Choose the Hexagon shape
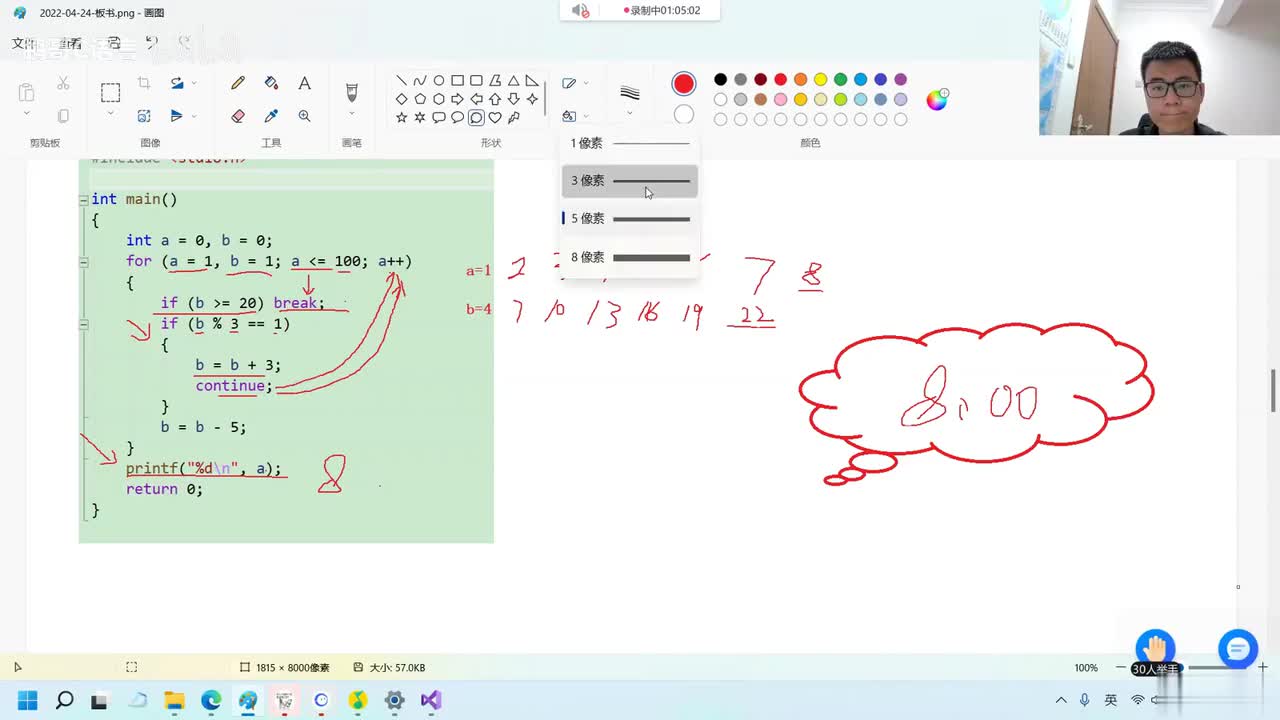 click(x=438, y=99)
